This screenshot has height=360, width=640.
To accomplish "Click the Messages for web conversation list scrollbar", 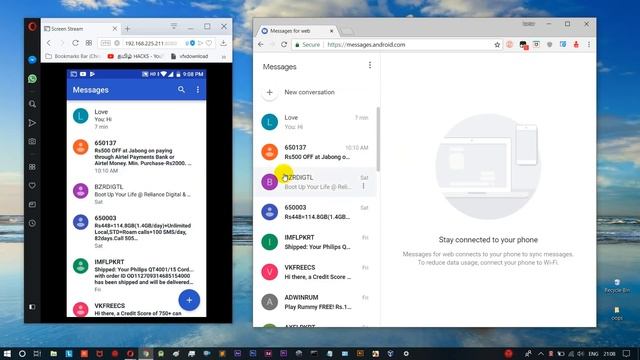I will [x=378, y=139].
